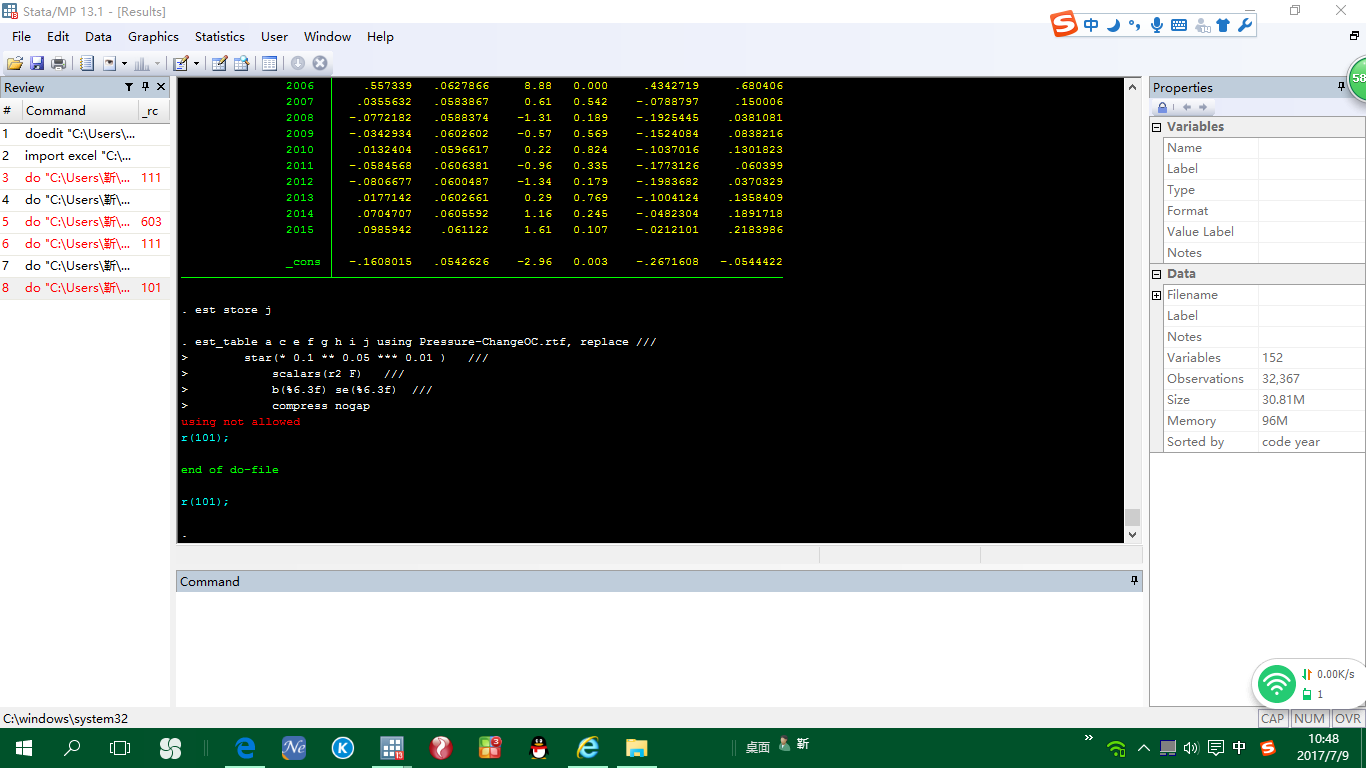Save the dataset with the floppy icon
Image resolution: width=1366 pixels, height=768 pixels.
coord(37,63)
